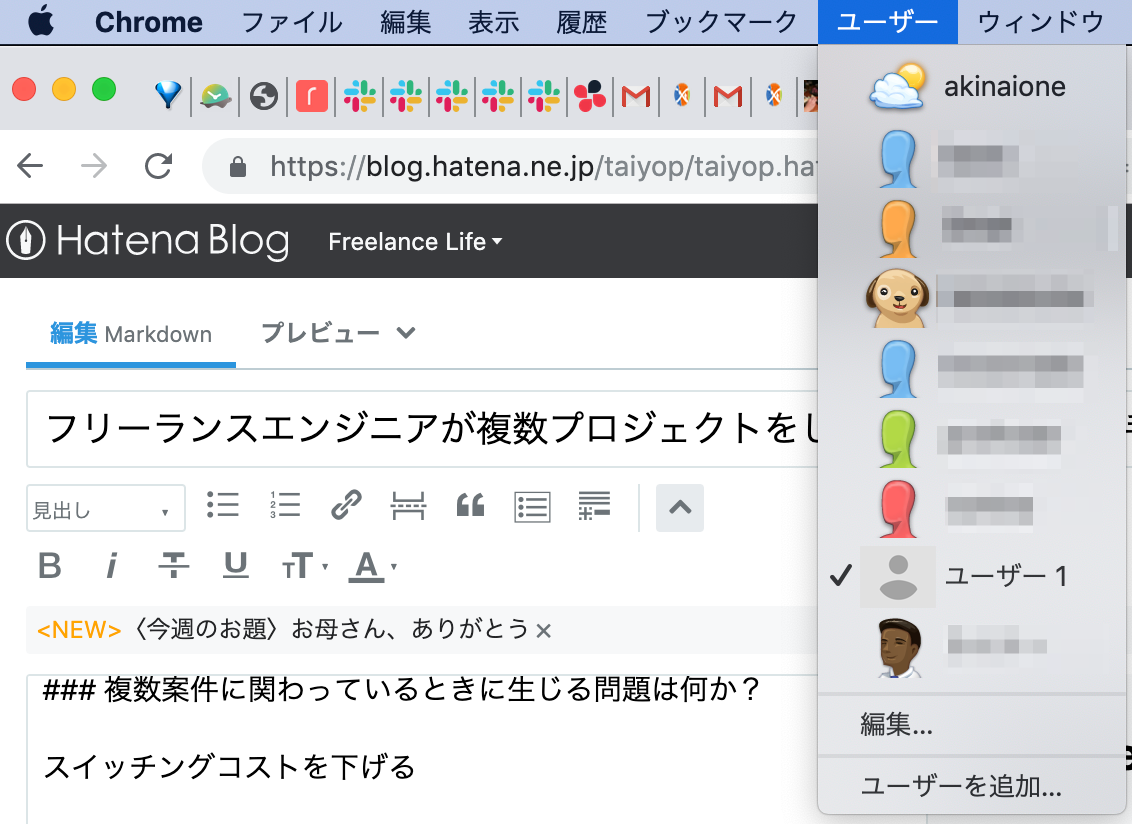Click the 今週のお題 お母さん、ありがとう link
The width and height of the screenshot is (1132, 824).
click(x=332, y=630)
